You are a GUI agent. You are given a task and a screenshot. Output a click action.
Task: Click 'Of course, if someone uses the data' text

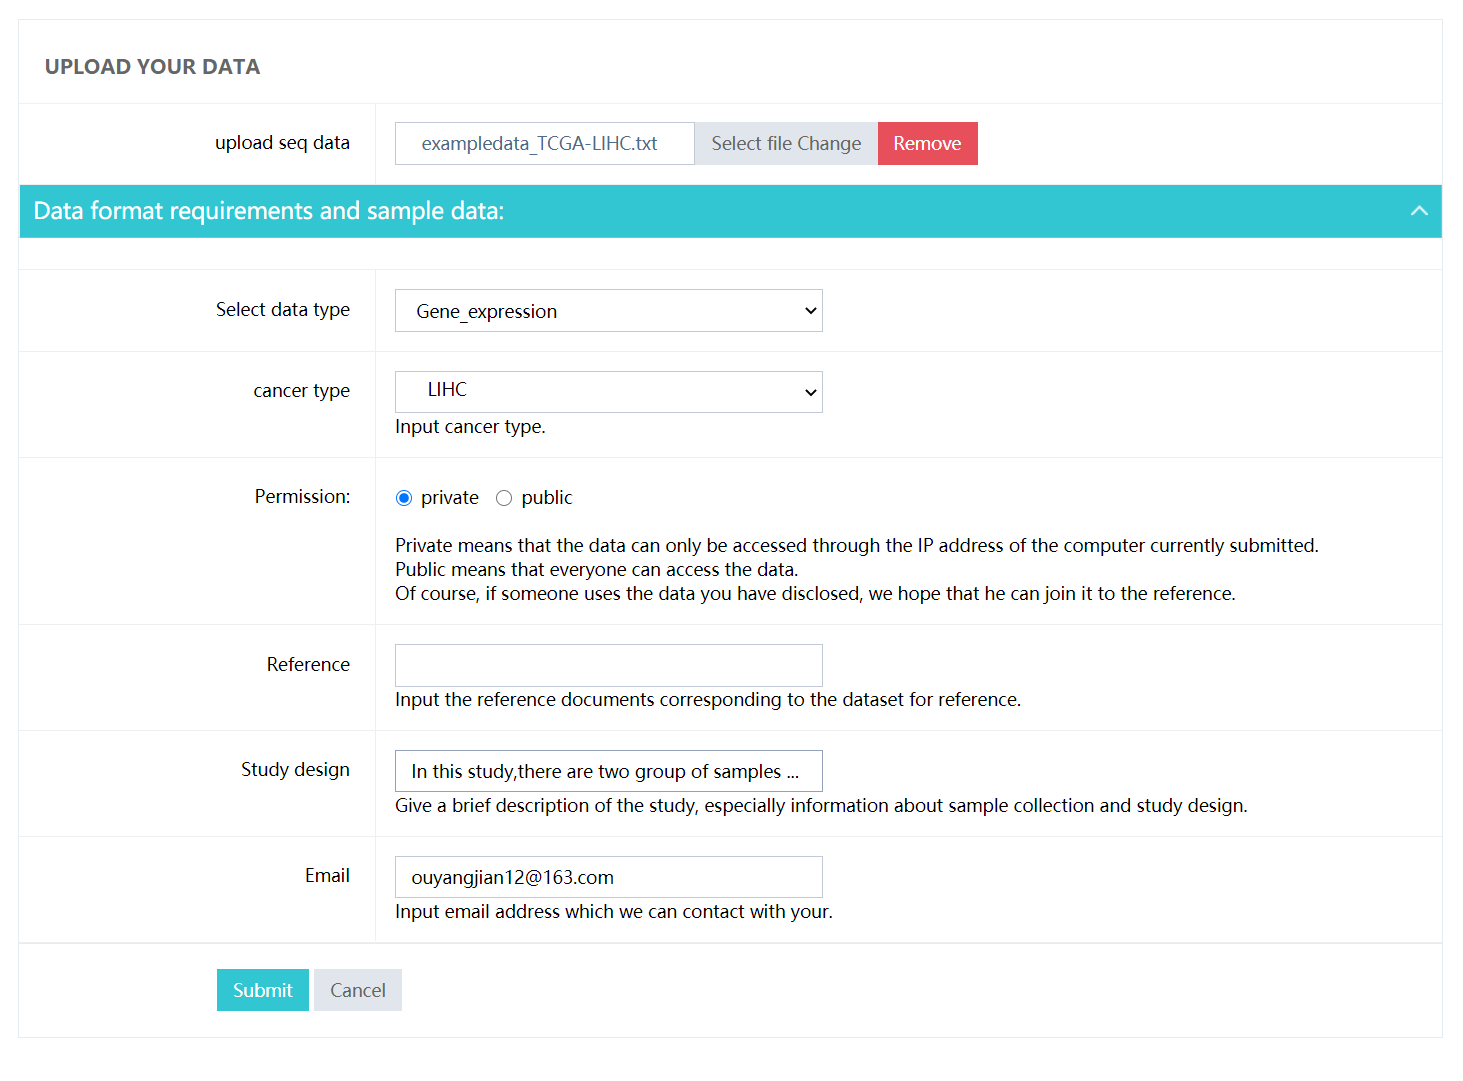click(815, 594)
